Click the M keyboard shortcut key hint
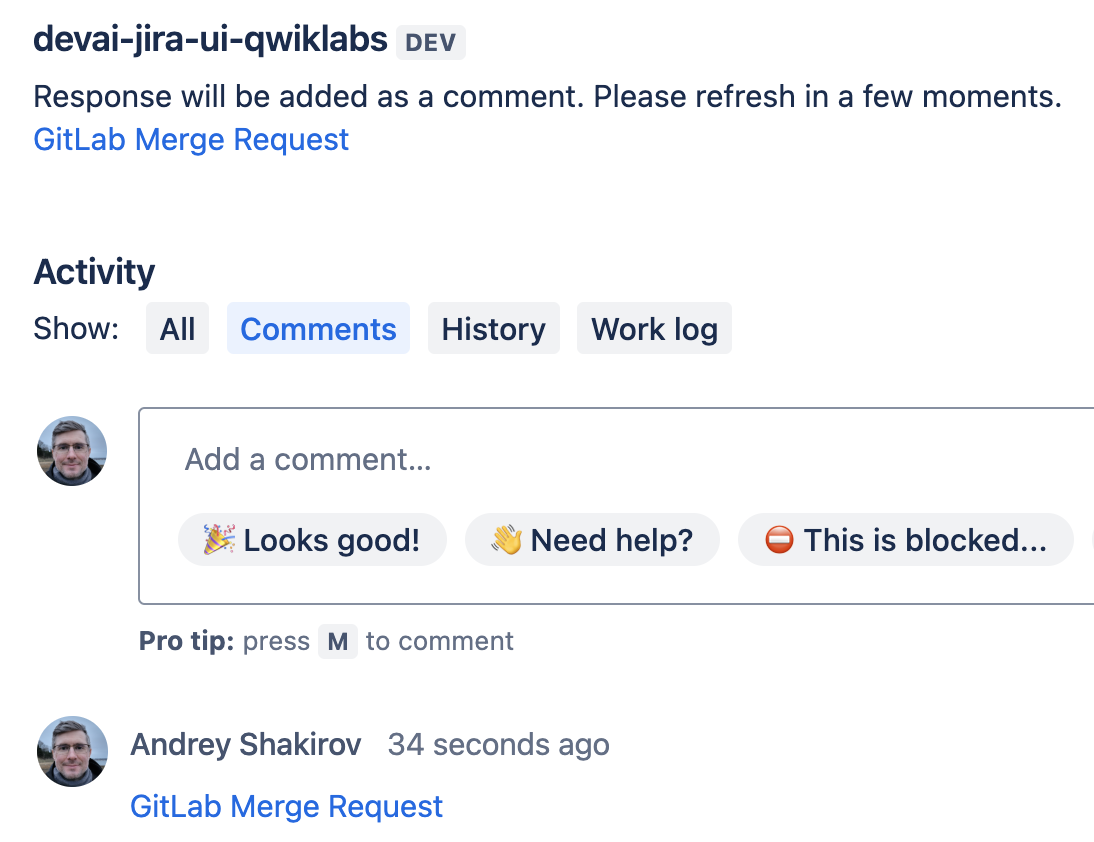The height and width of the screenshot is (842, 1094). click(338, 642)
